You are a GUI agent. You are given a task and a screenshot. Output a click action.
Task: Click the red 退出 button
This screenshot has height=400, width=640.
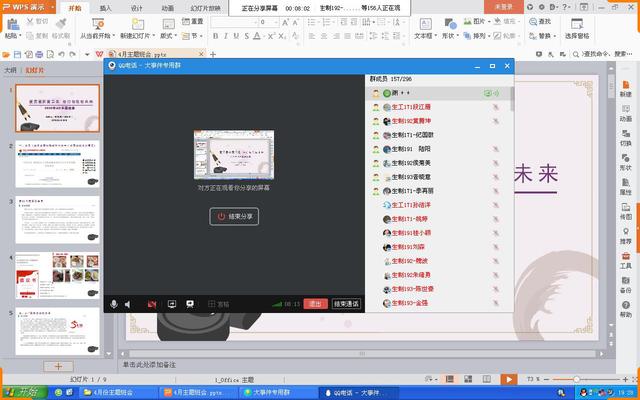pyautogui.click(x=316, y=303)
